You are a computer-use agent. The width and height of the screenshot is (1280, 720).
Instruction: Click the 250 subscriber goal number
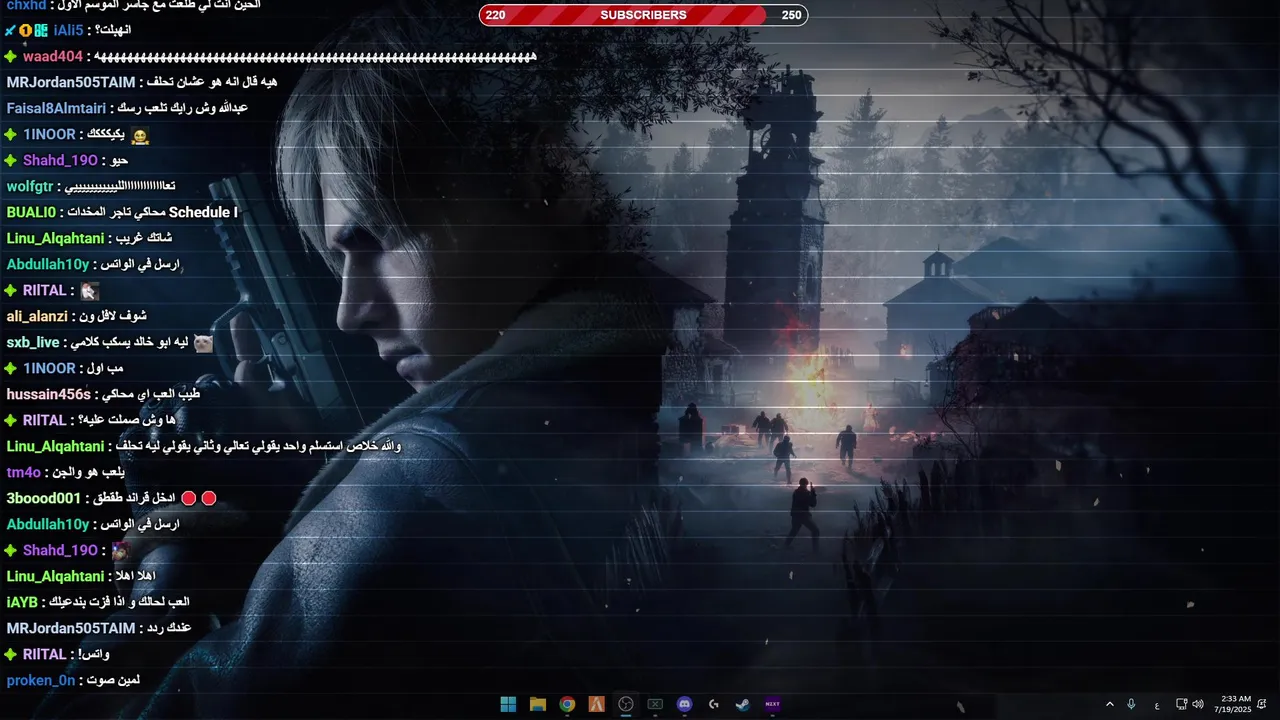click(791, 15)
